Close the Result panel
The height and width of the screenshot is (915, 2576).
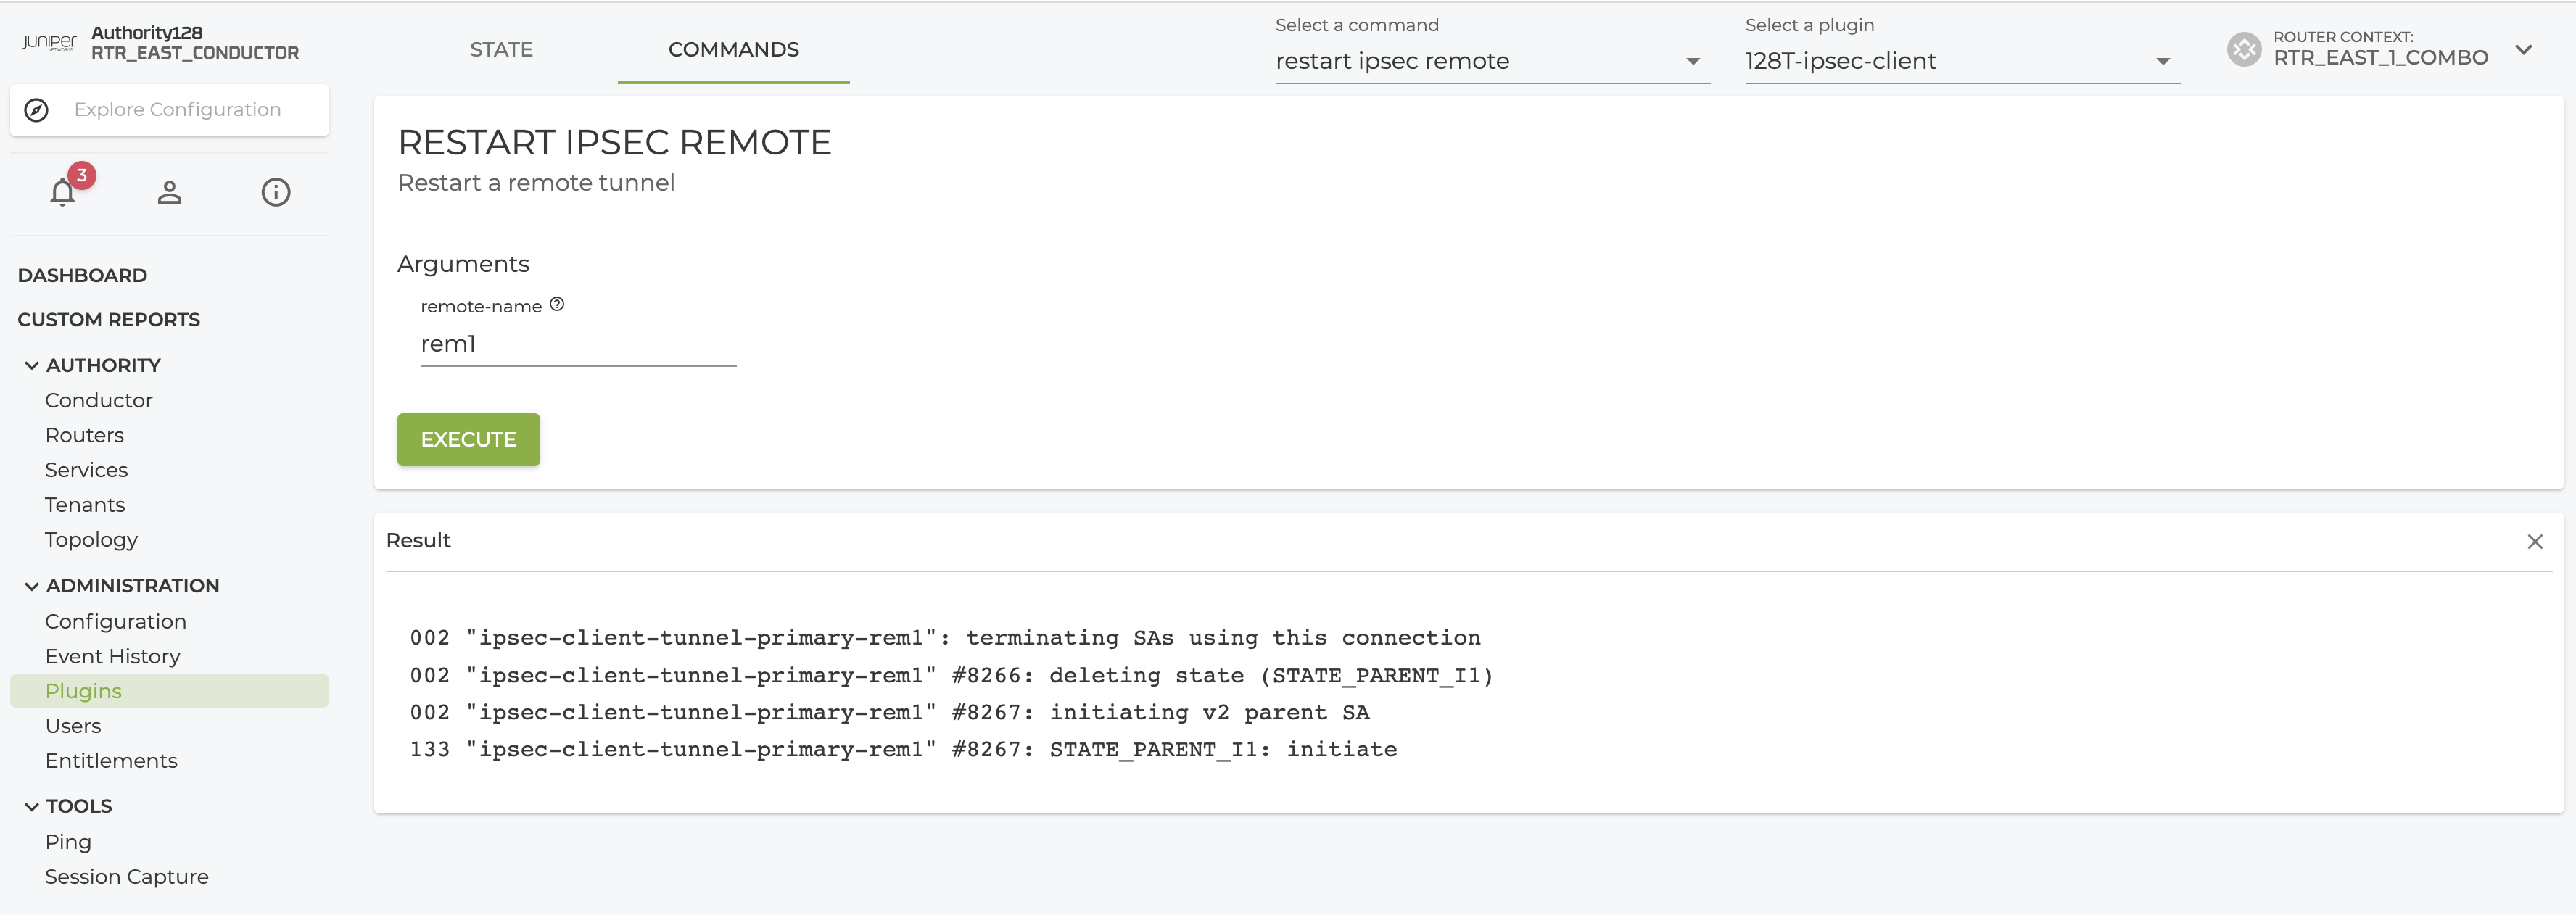pos(2534,541)
